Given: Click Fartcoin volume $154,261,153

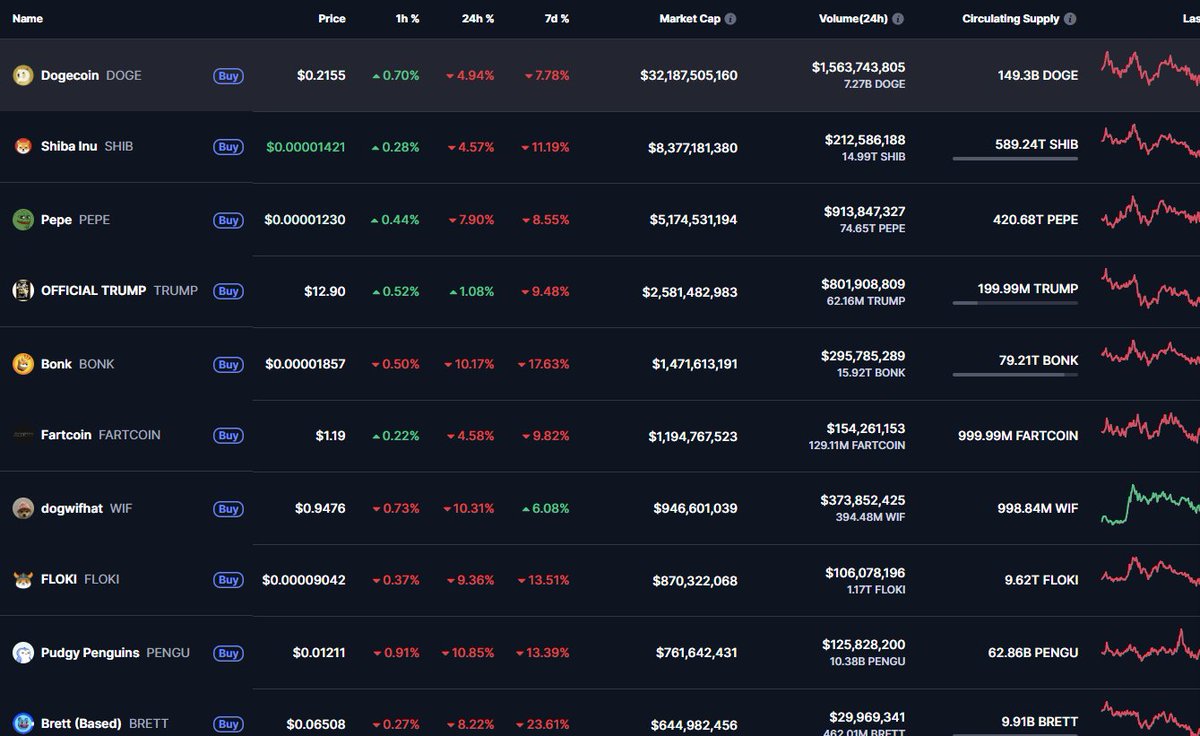Looking at the screenshot, I should click(x=865, y=428).
